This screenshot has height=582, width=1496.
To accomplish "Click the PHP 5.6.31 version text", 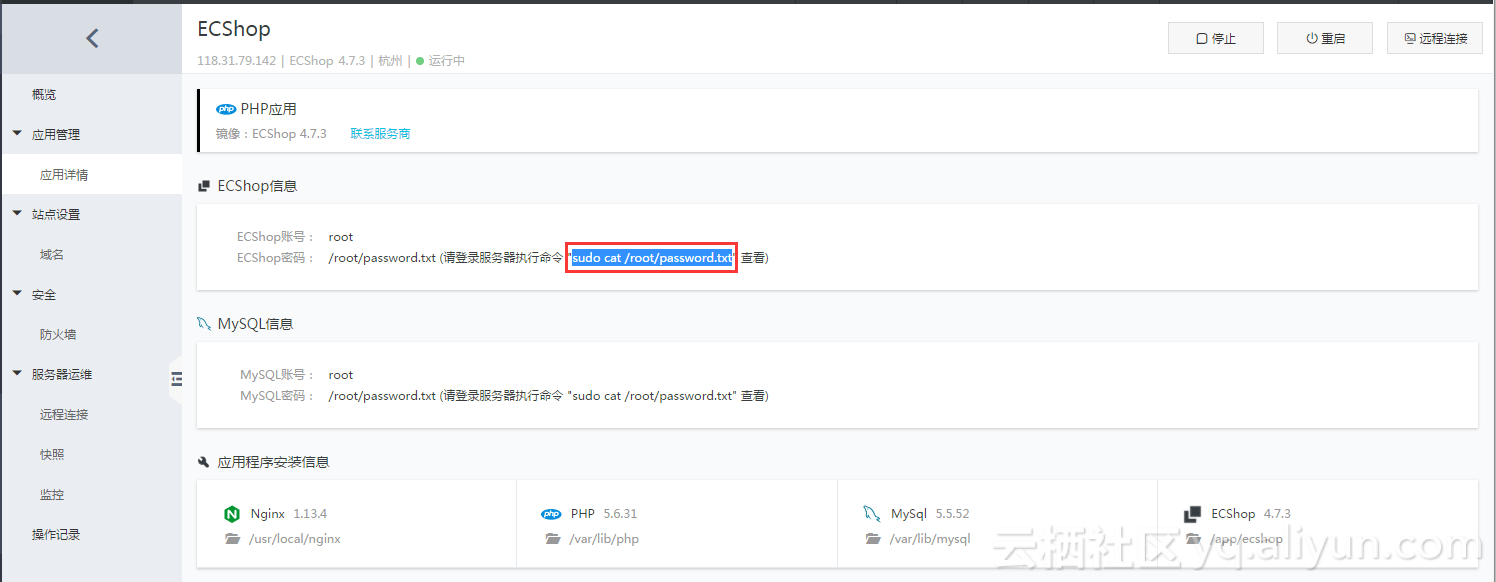I will click(620, 514).
